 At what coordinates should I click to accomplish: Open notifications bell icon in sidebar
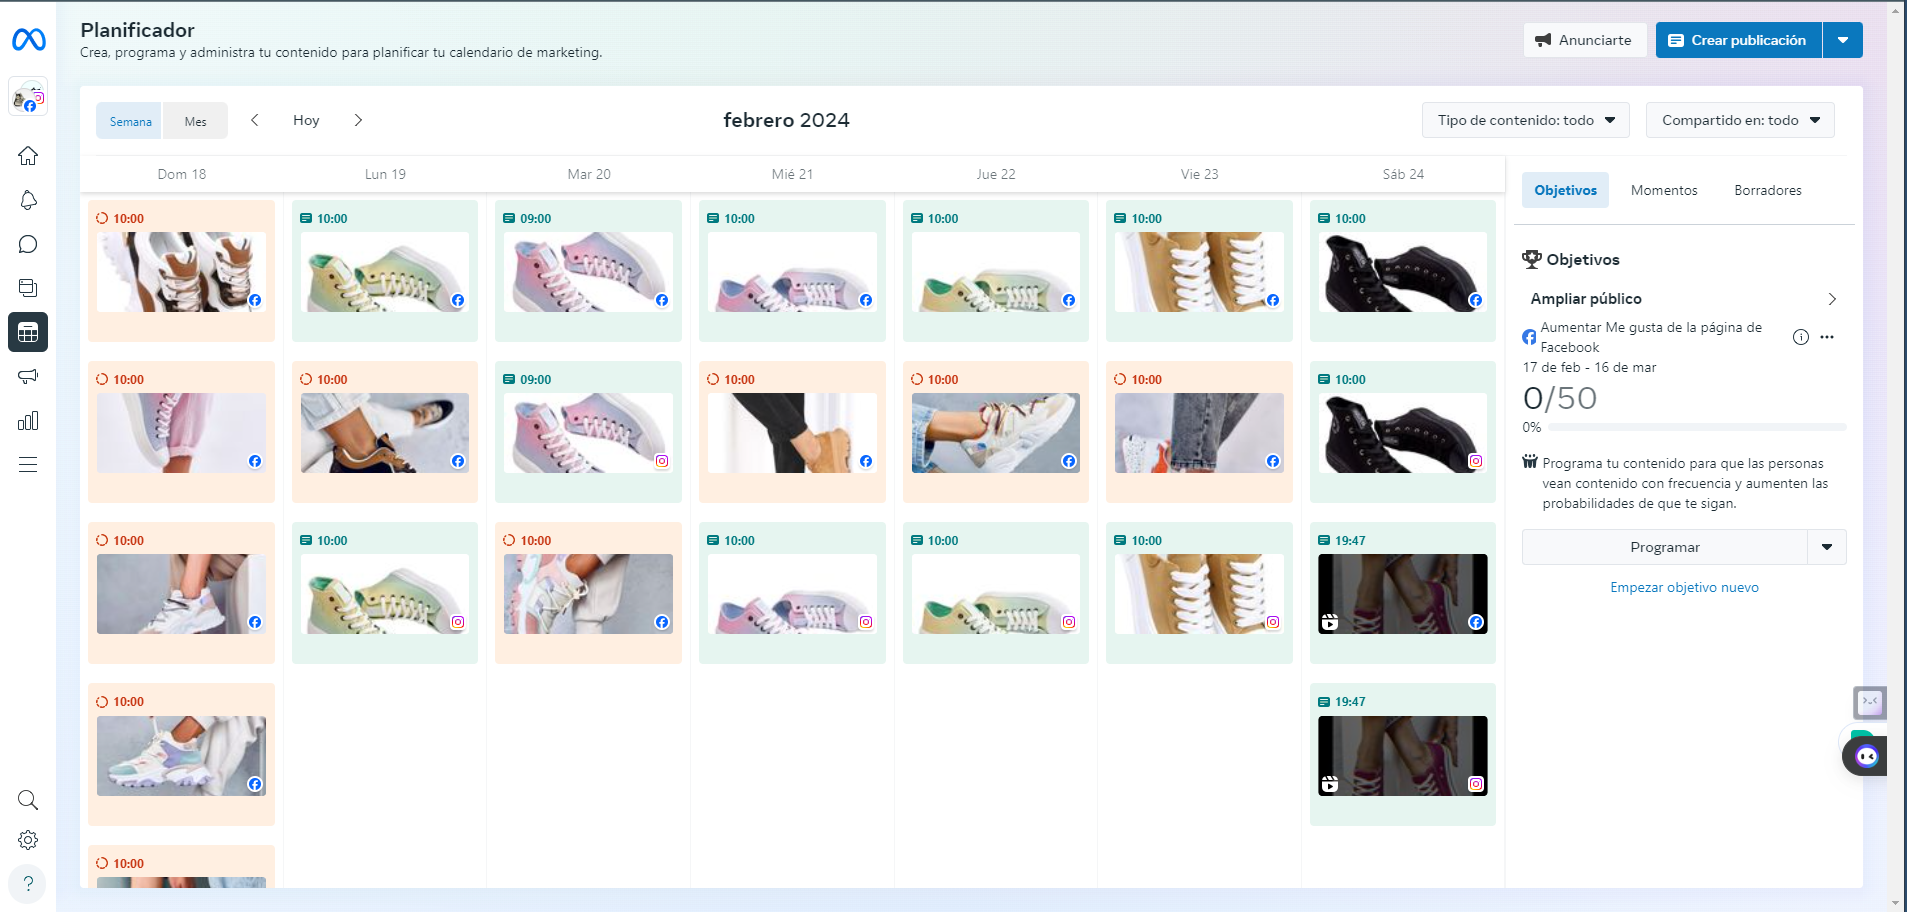[28, 200]
